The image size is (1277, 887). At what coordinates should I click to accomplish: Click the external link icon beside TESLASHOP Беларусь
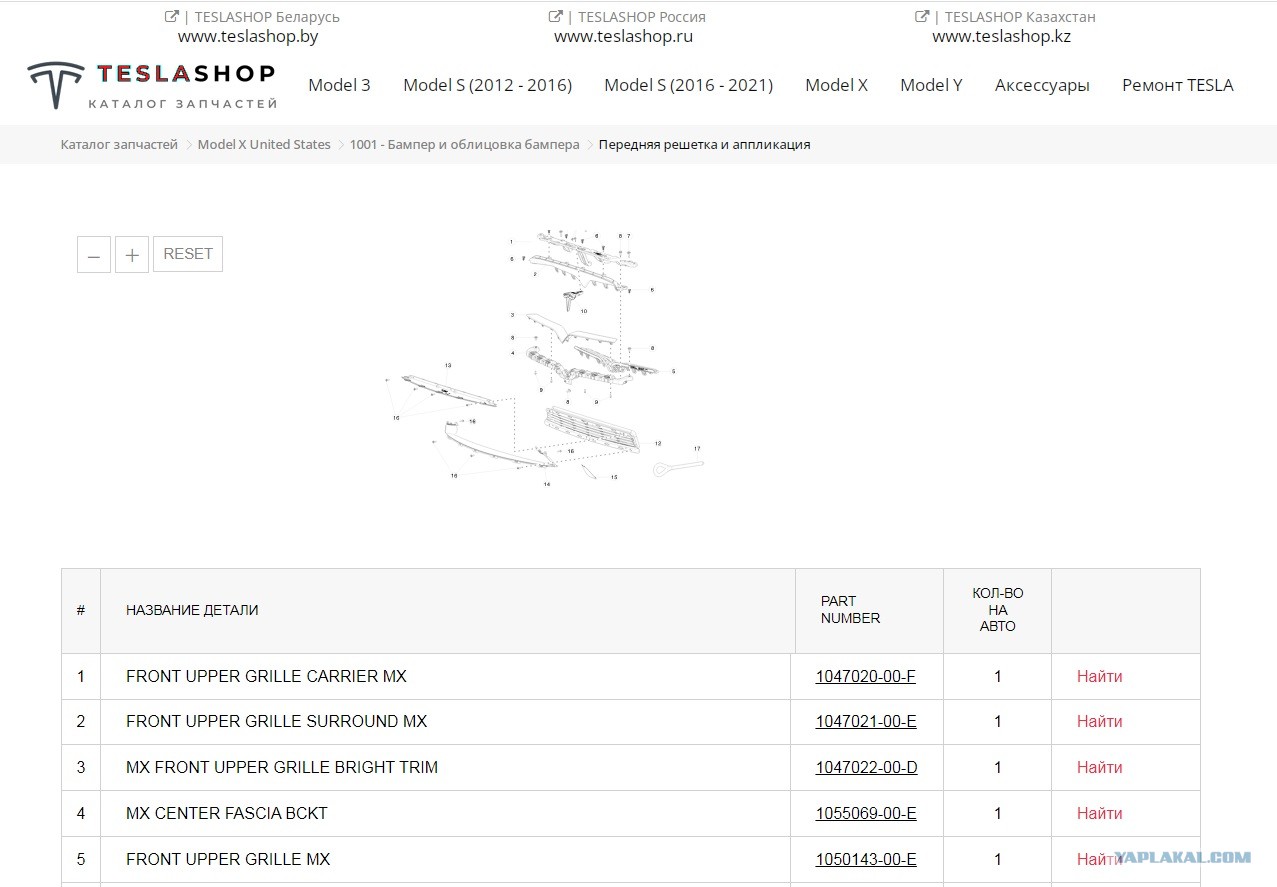172,17
